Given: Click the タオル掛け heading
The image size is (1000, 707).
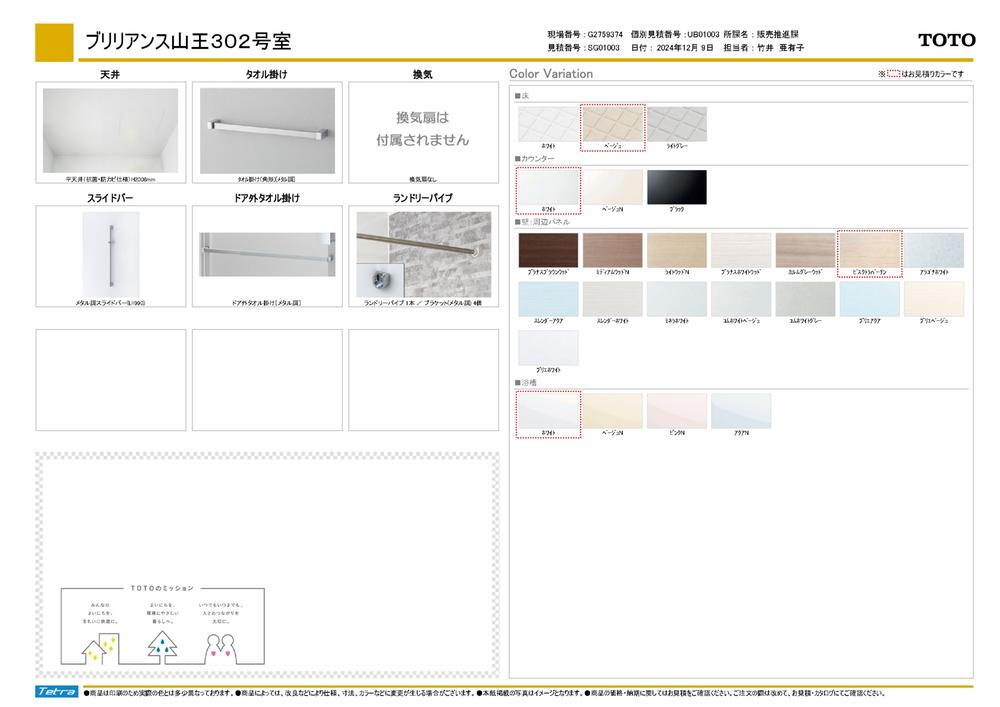Looking at the screenshot, I should [x=267, y=75].
